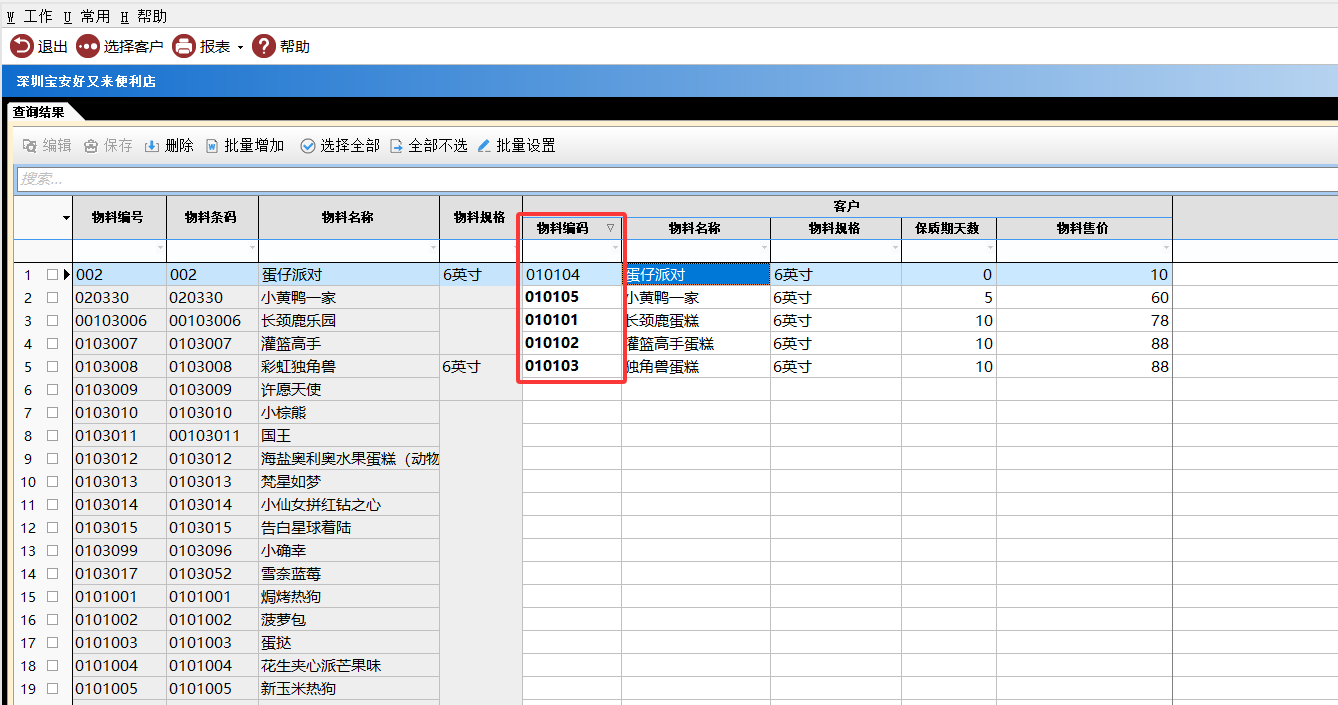Tick checkbox for row 6 许愿天使
The image size is (1338, 705).
52,390
